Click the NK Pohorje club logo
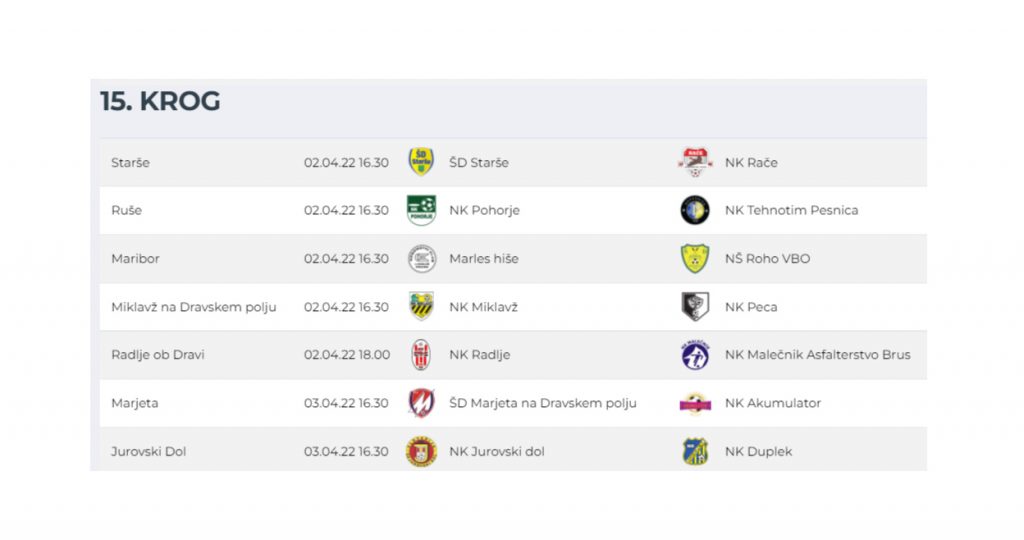Screen dimensions: 1024x540 click(421, 210)
